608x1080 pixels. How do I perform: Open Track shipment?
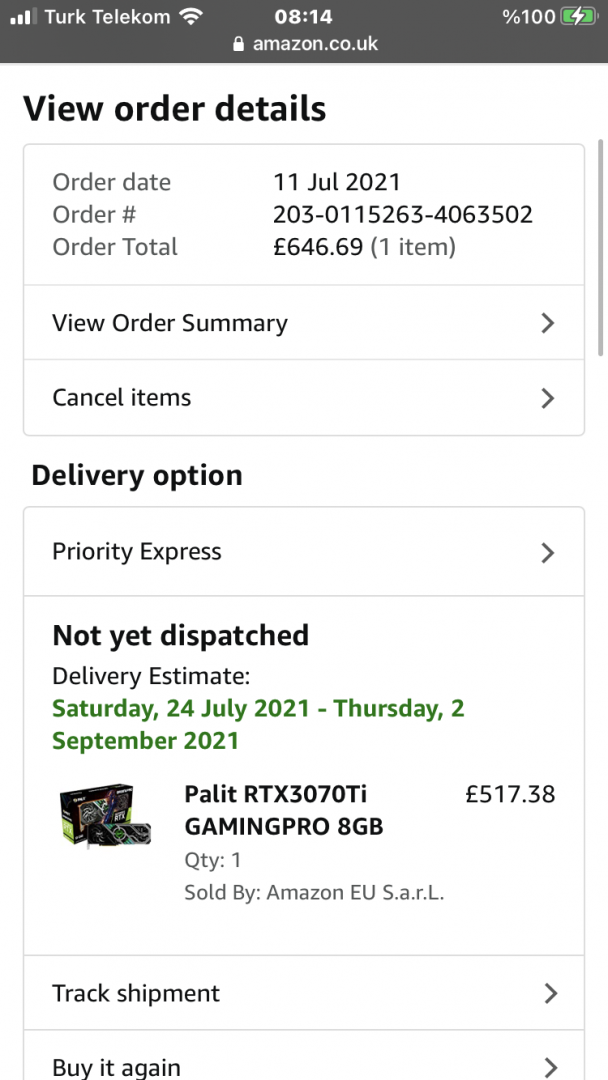coord(136,993)
